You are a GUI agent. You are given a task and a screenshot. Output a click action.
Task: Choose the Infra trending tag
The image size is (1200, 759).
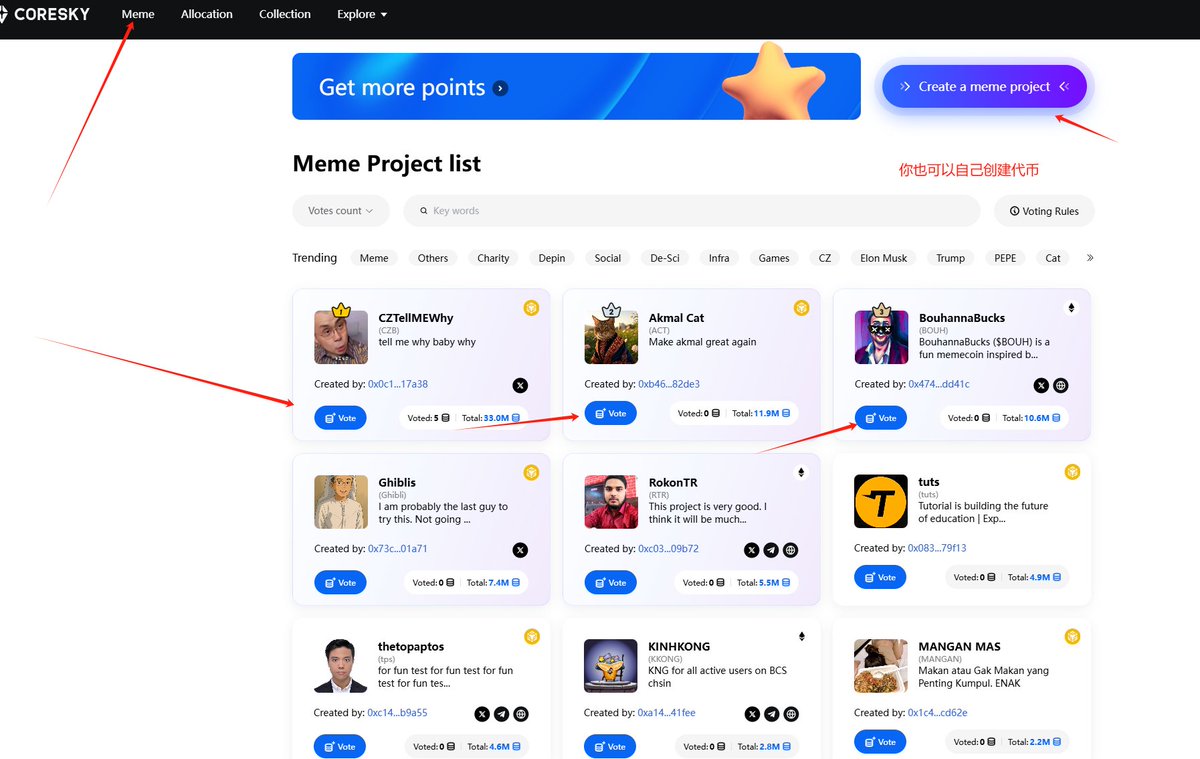719,258
